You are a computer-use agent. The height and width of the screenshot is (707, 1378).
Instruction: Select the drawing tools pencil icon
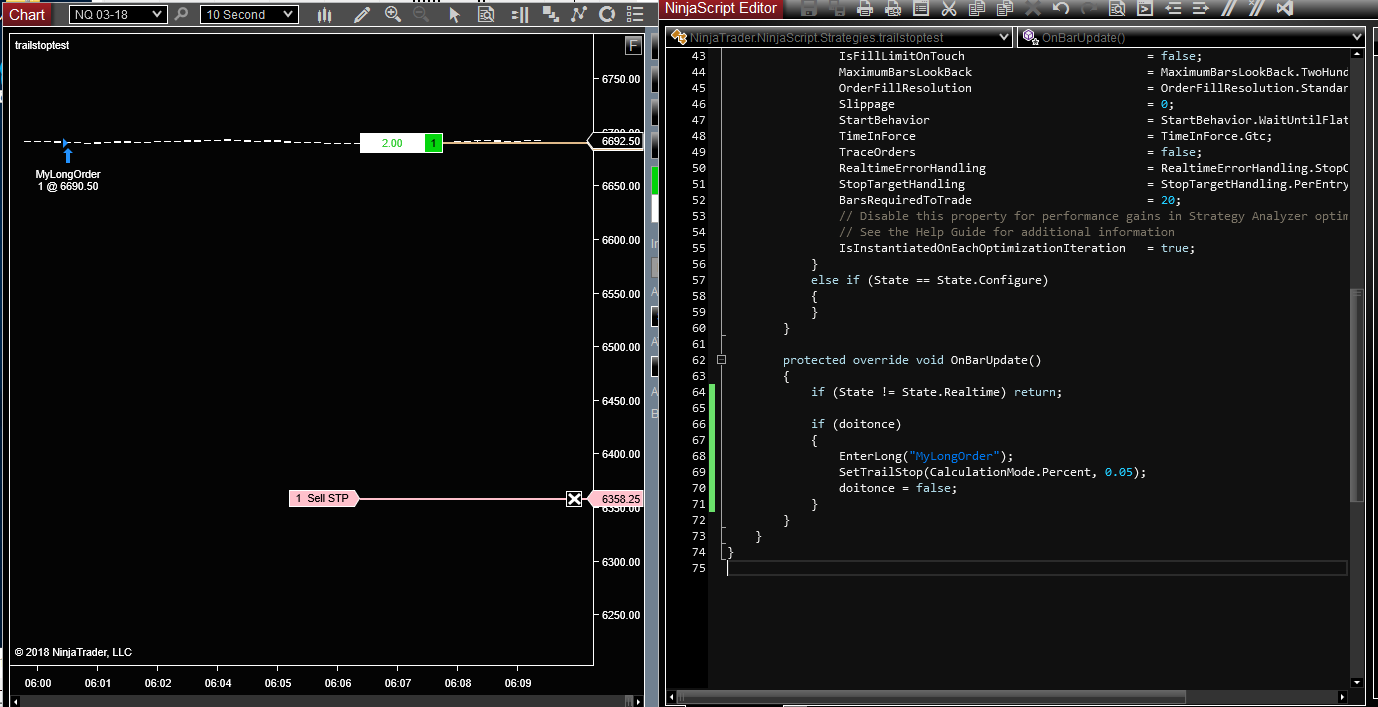point(362,14)
